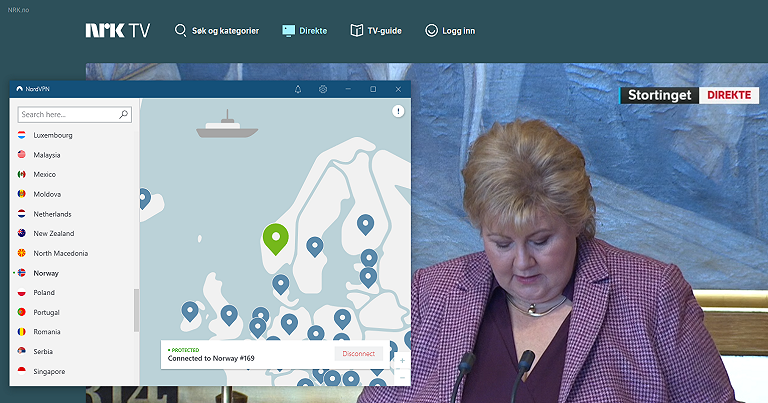The height and width of the screenshot is (403, 768).
Task: Click the Malaysia flag icon
Action: coord(22,154)
